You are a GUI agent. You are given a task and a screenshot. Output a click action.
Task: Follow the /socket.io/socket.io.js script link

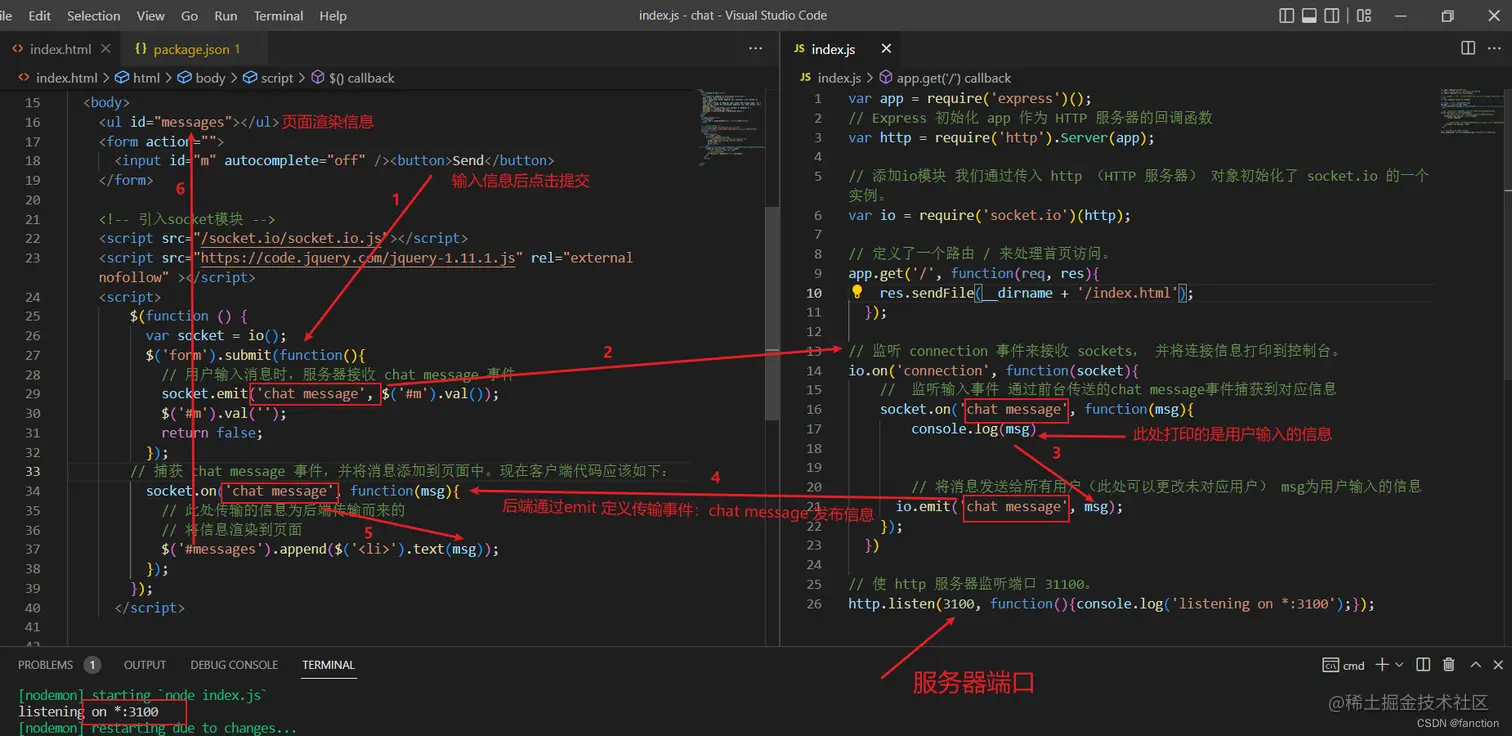point(293,238)
